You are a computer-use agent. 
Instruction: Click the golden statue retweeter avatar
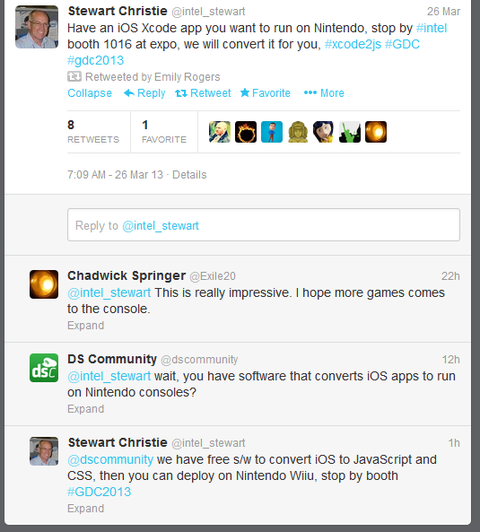point(298,132)
